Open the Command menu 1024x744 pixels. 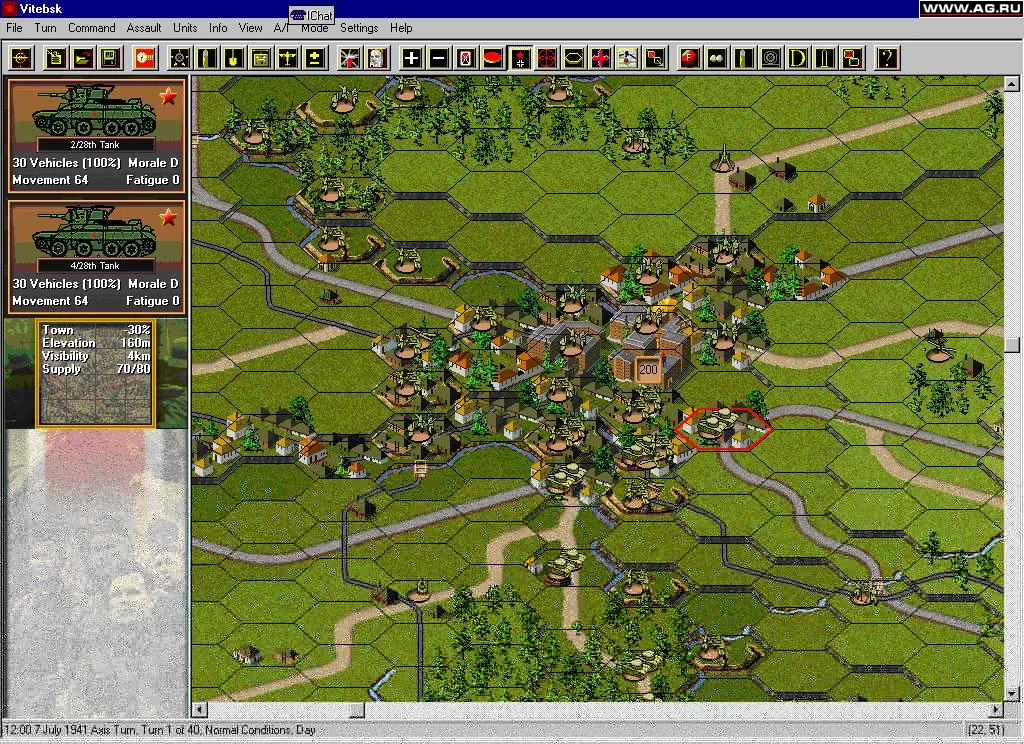click(x=91, y=28)
